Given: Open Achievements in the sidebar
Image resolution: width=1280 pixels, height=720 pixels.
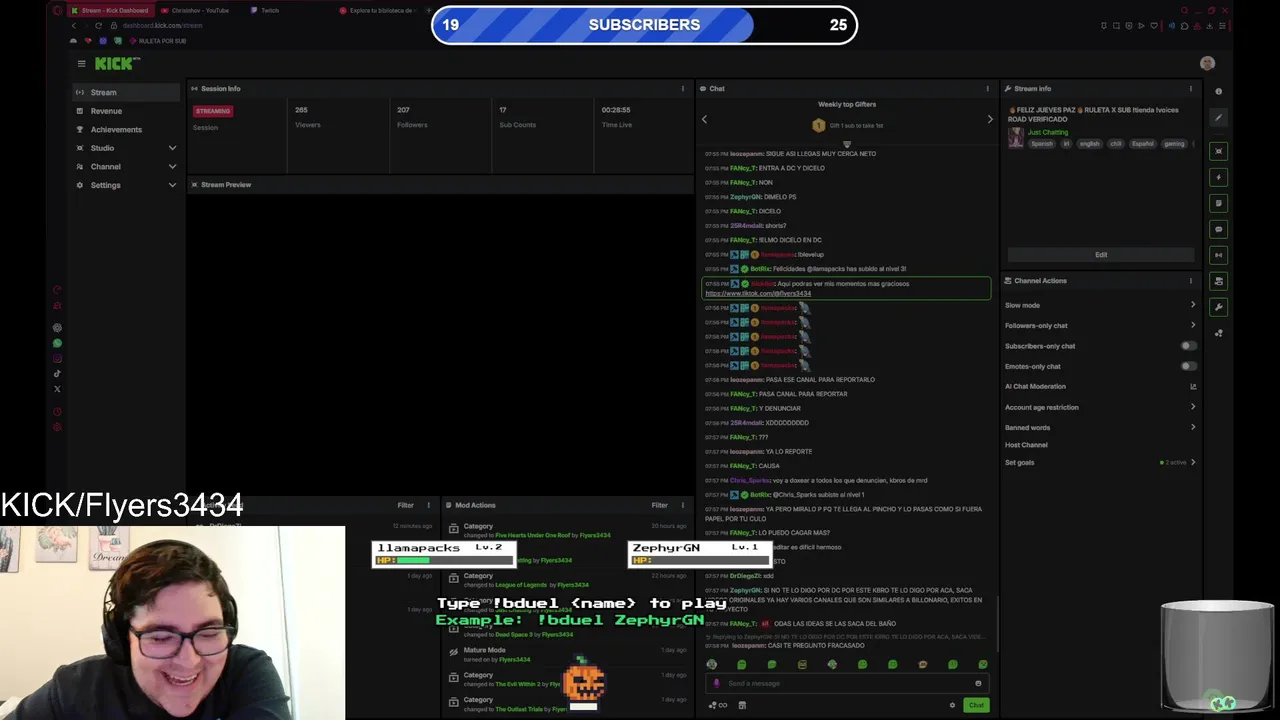Looking at the screenshot, I should [126, 129].
